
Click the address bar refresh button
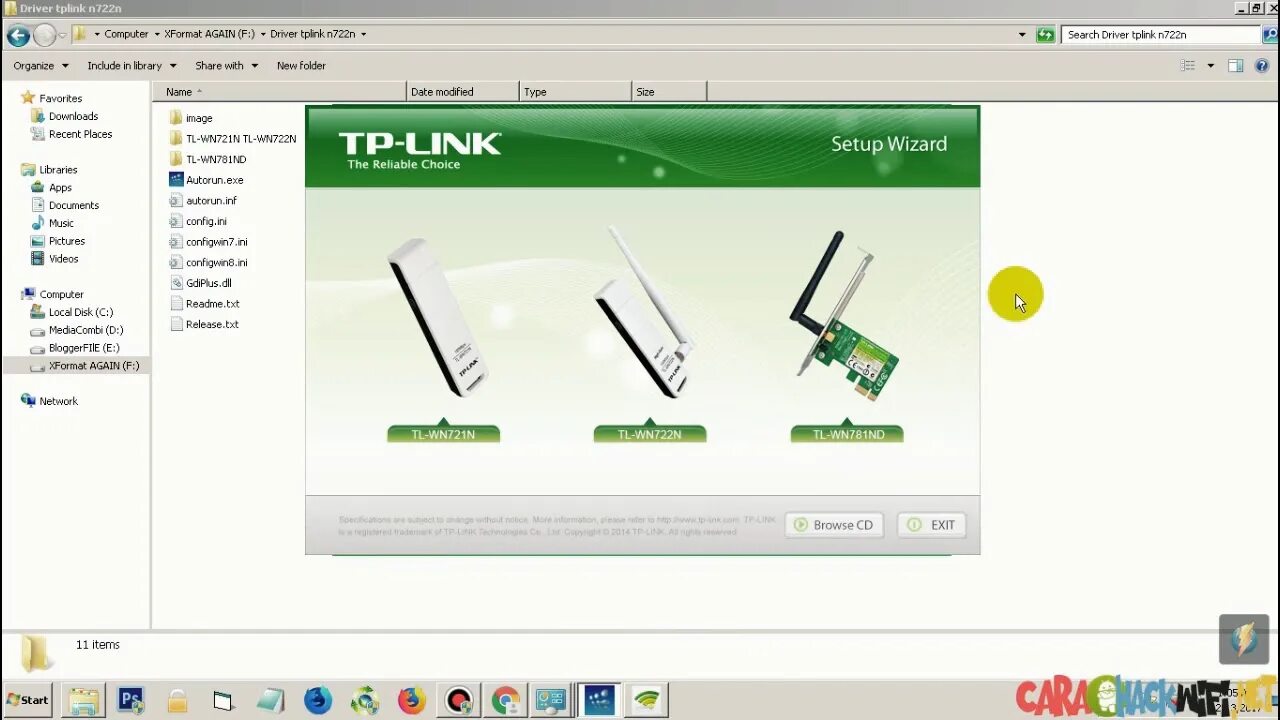pyautogui.click(x=1045, y=34)
